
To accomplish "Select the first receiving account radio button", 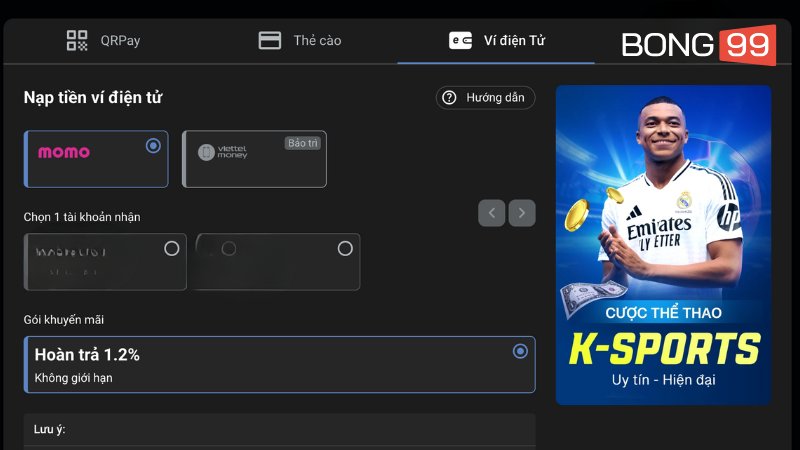I will [171, 248].
